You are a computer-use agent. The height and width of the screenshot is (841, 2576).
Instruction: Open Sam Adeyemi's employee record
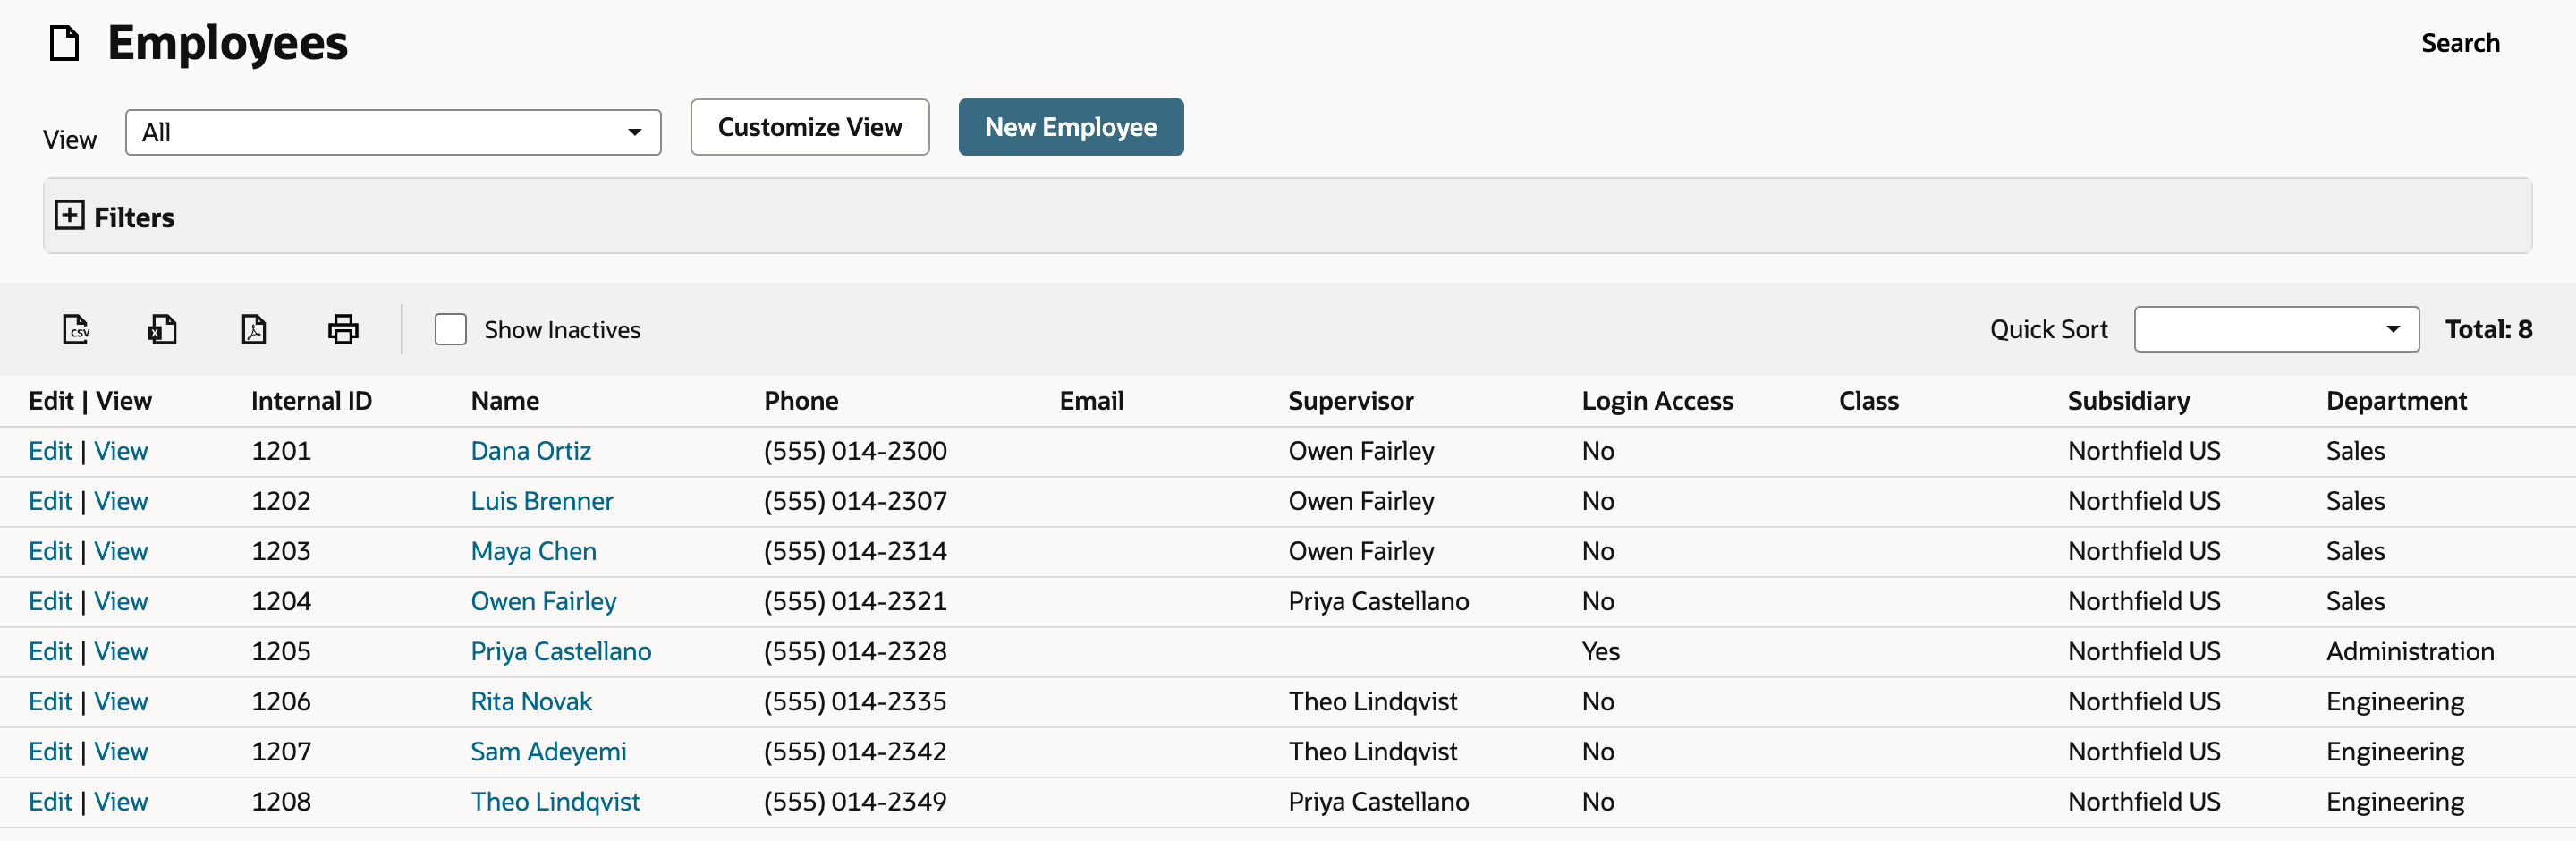[x=549, y=751]
